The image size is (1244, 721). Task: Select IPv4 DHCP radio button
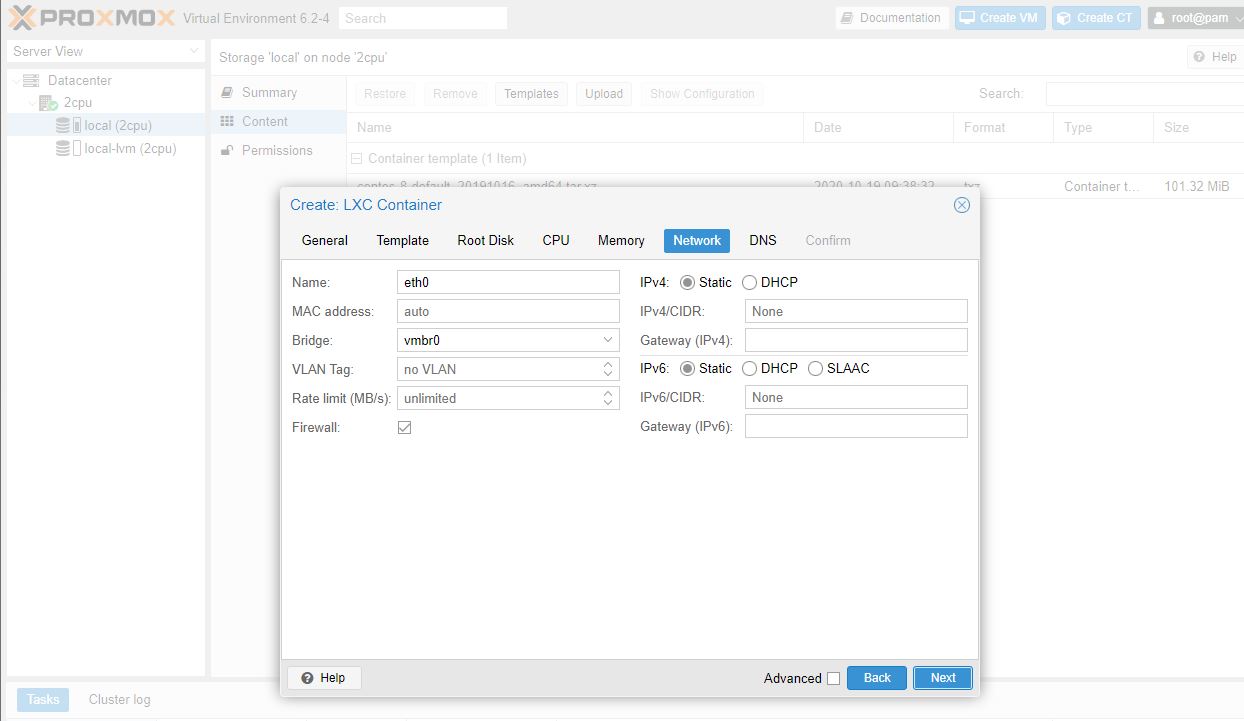[x=749, y=283]
